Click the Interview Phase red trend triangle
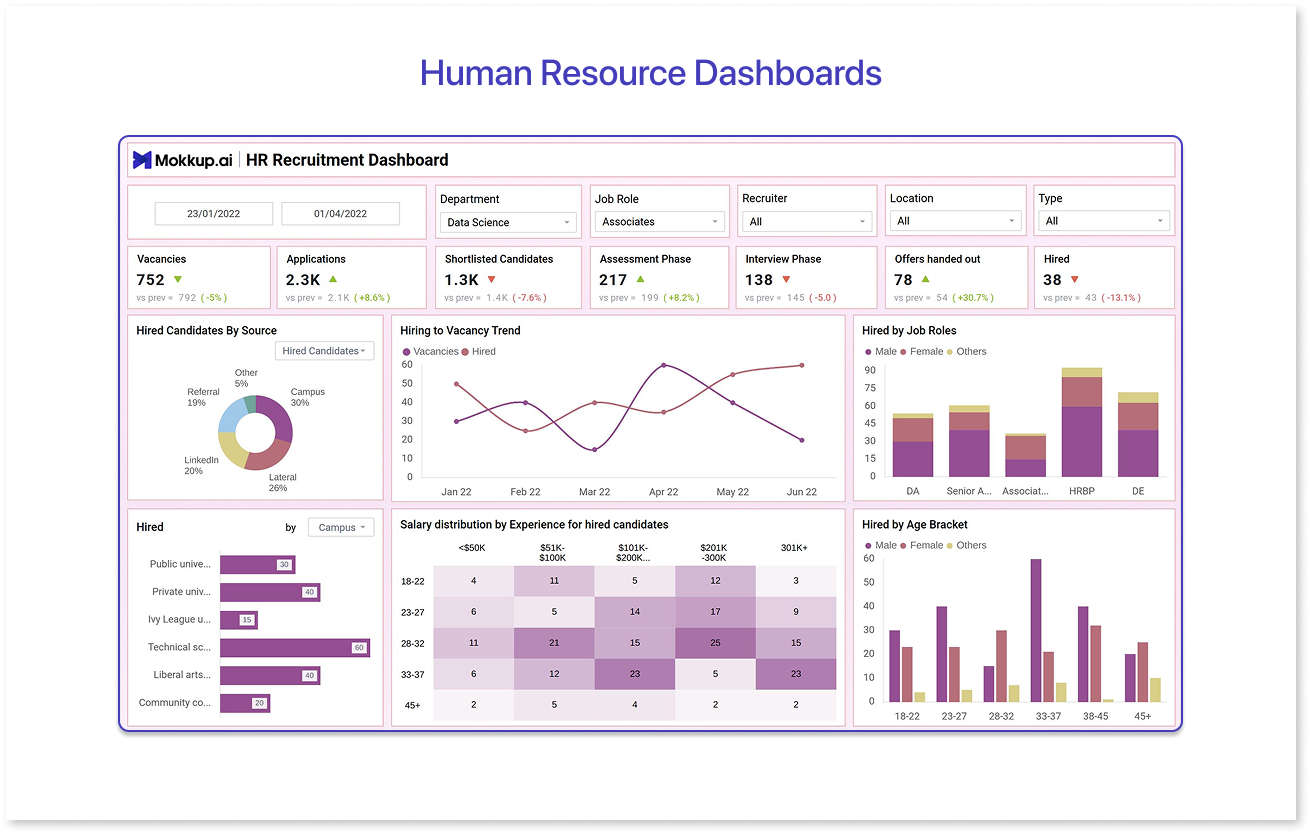The height and width of the screenshot is (834, 1310). tap(786, 280)
